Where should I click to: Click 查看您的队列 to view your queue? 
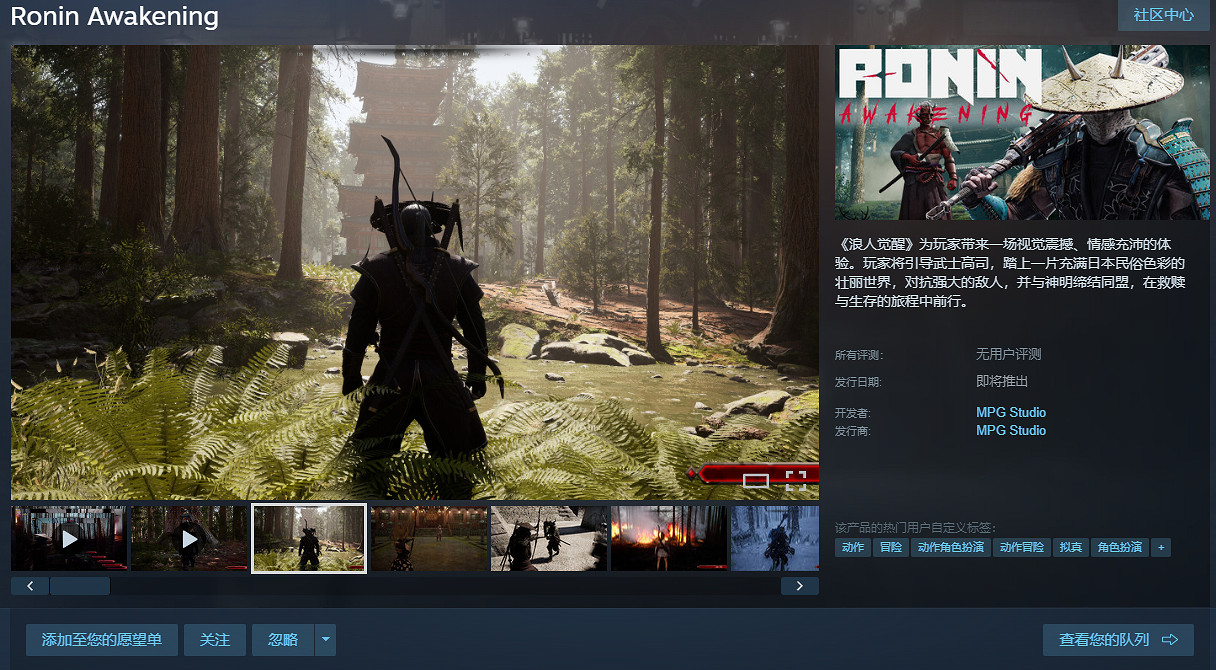(x=1118, y=640)
